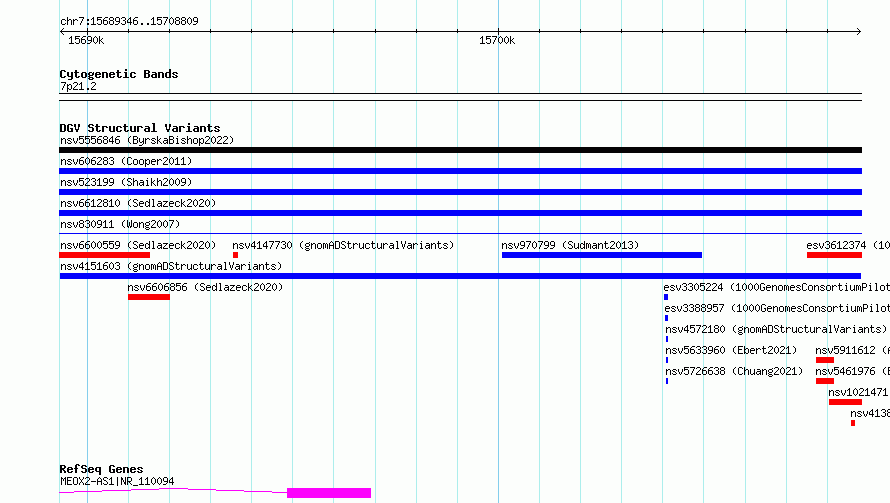
Task: Click the blue marker under nsv4572180
Action: click(x=667, y=339)
